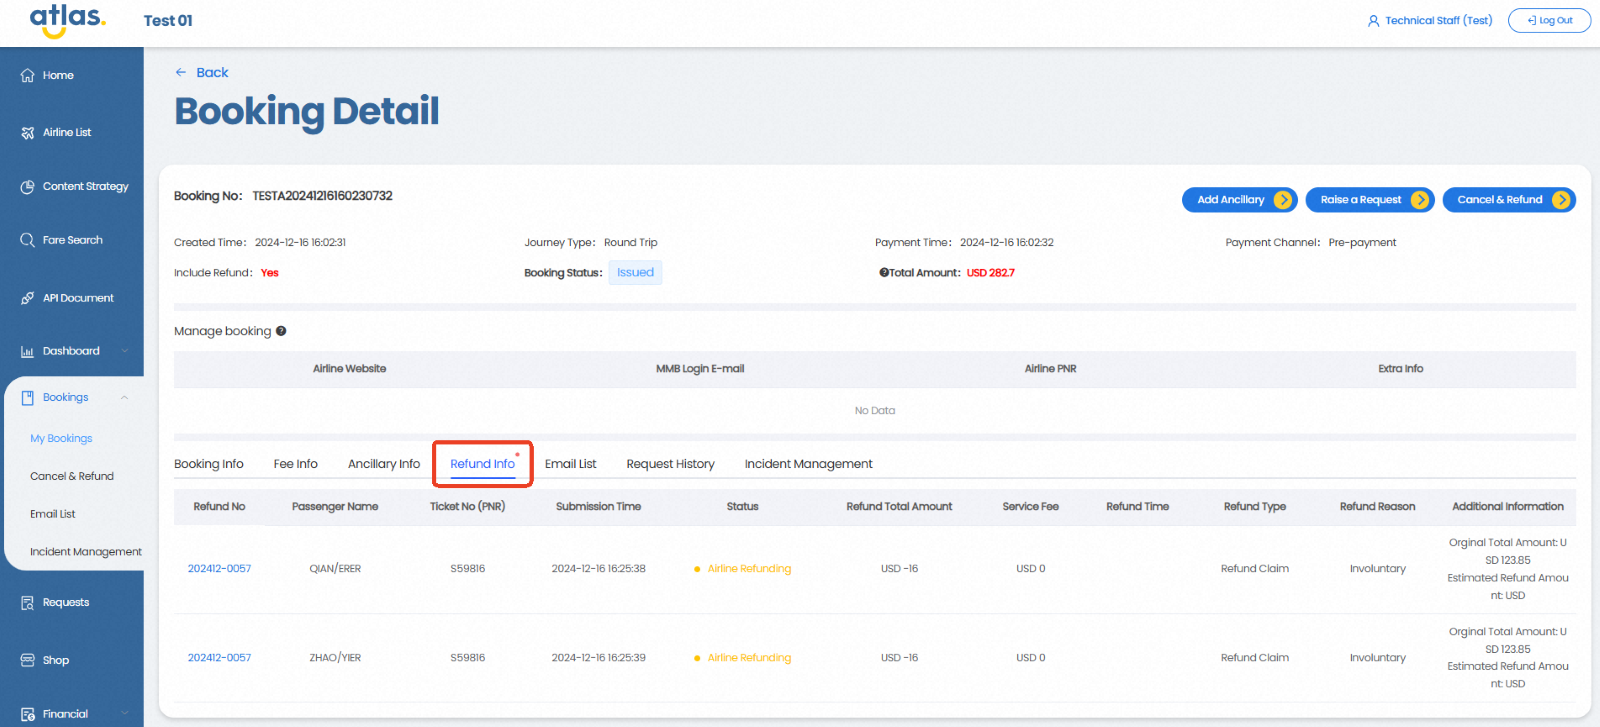1600x727 pixels.
Task: Click the Raise a Request button
Action: (x=1369, y=200)
